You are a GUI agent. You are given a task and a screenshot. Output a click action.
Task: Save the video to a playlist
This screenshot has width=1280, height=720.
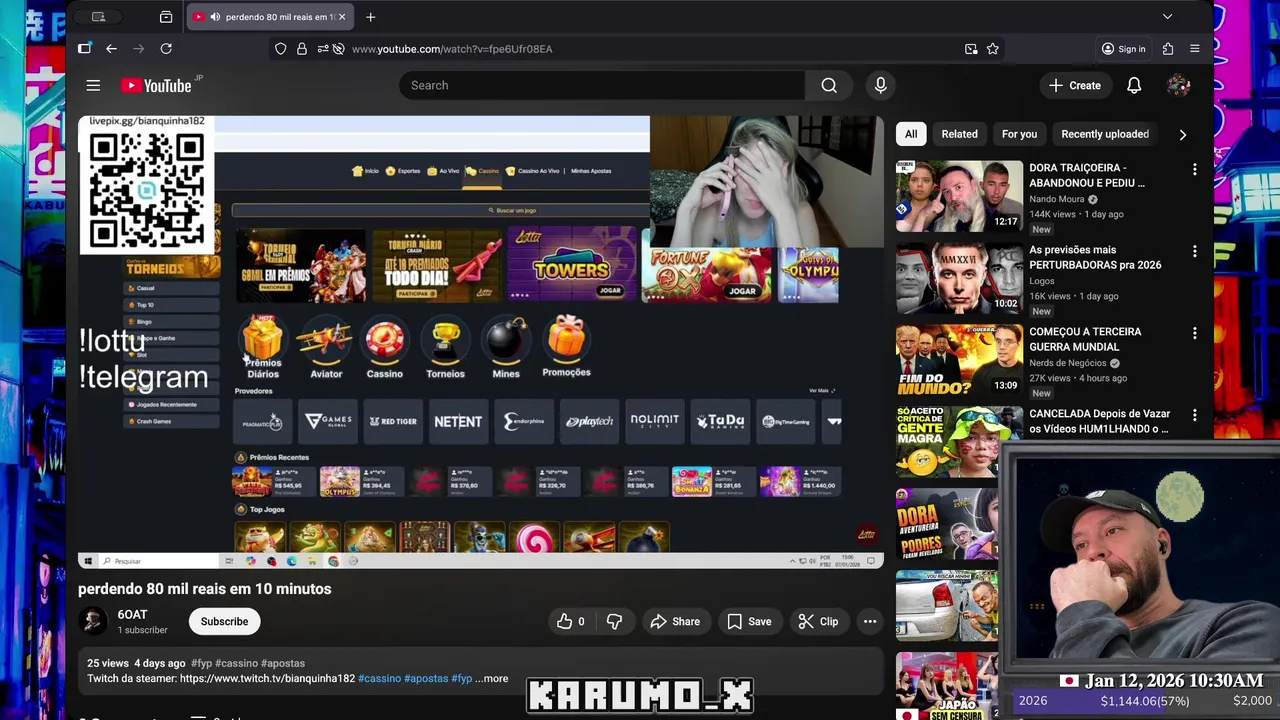coord(749,622)
